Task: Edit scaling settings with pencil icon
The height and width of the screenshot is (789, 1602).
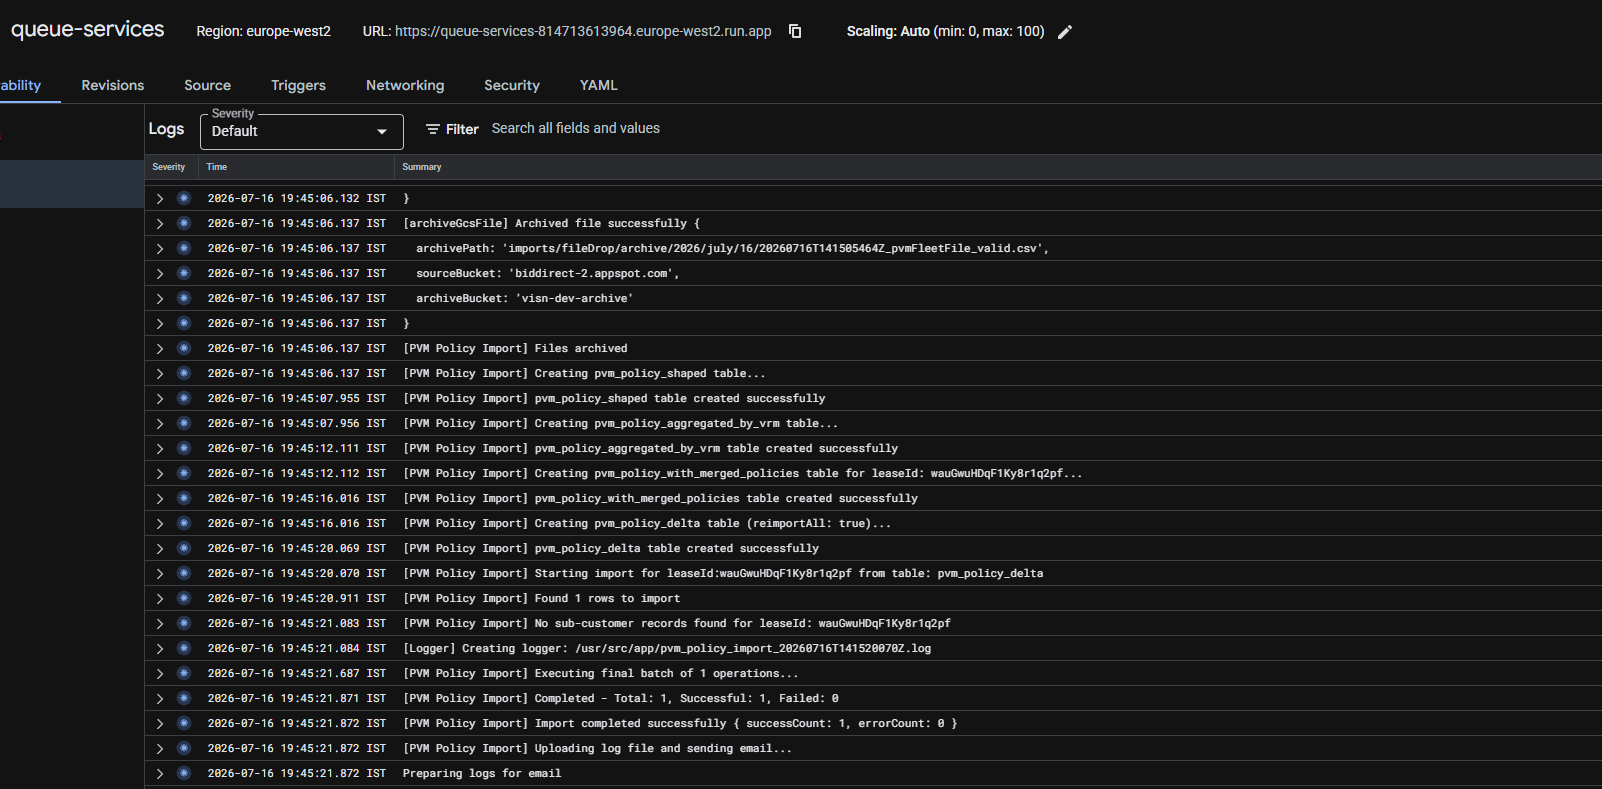Action: [x=1065, y=32]
